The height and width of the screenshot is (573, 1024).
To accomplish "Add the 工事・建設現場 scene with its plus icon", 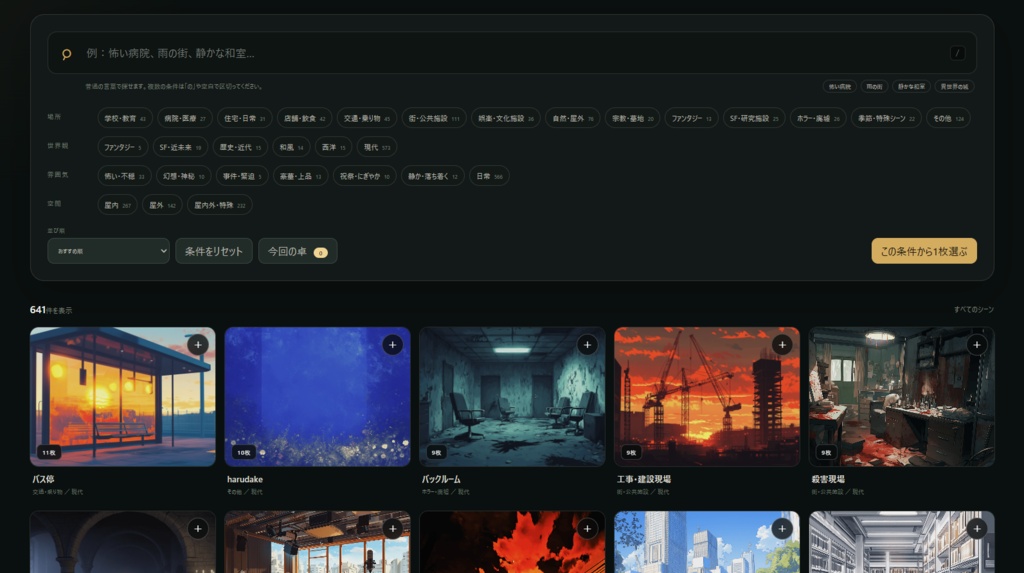I will coord(782,345).
